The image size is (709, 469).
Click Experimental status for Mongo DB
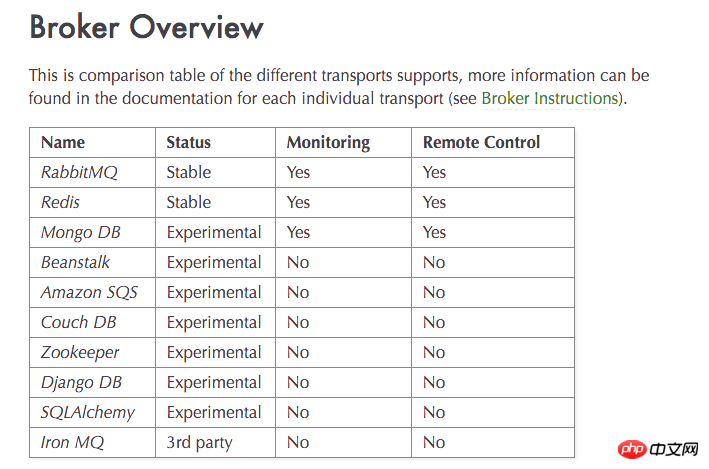coord(214,232)
